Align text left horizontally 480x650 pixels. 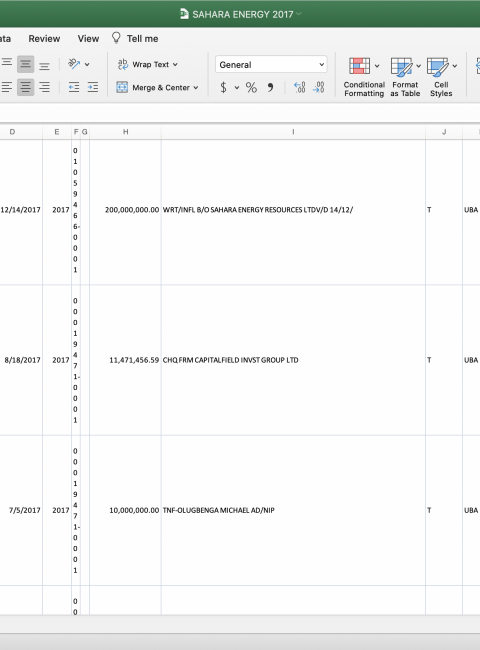tap(7, 87)
